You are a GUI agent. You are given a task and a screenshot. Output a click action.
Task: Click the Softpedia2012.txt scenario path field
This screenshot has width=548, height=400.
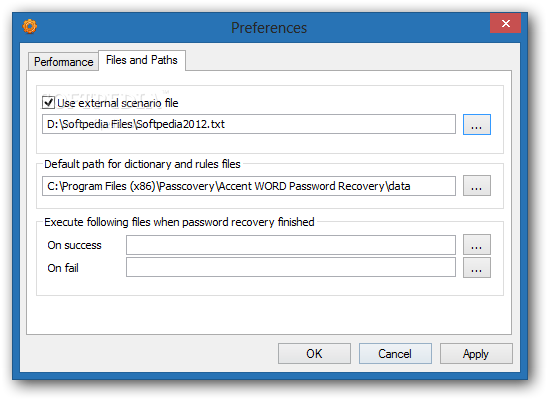coord(249,124)
